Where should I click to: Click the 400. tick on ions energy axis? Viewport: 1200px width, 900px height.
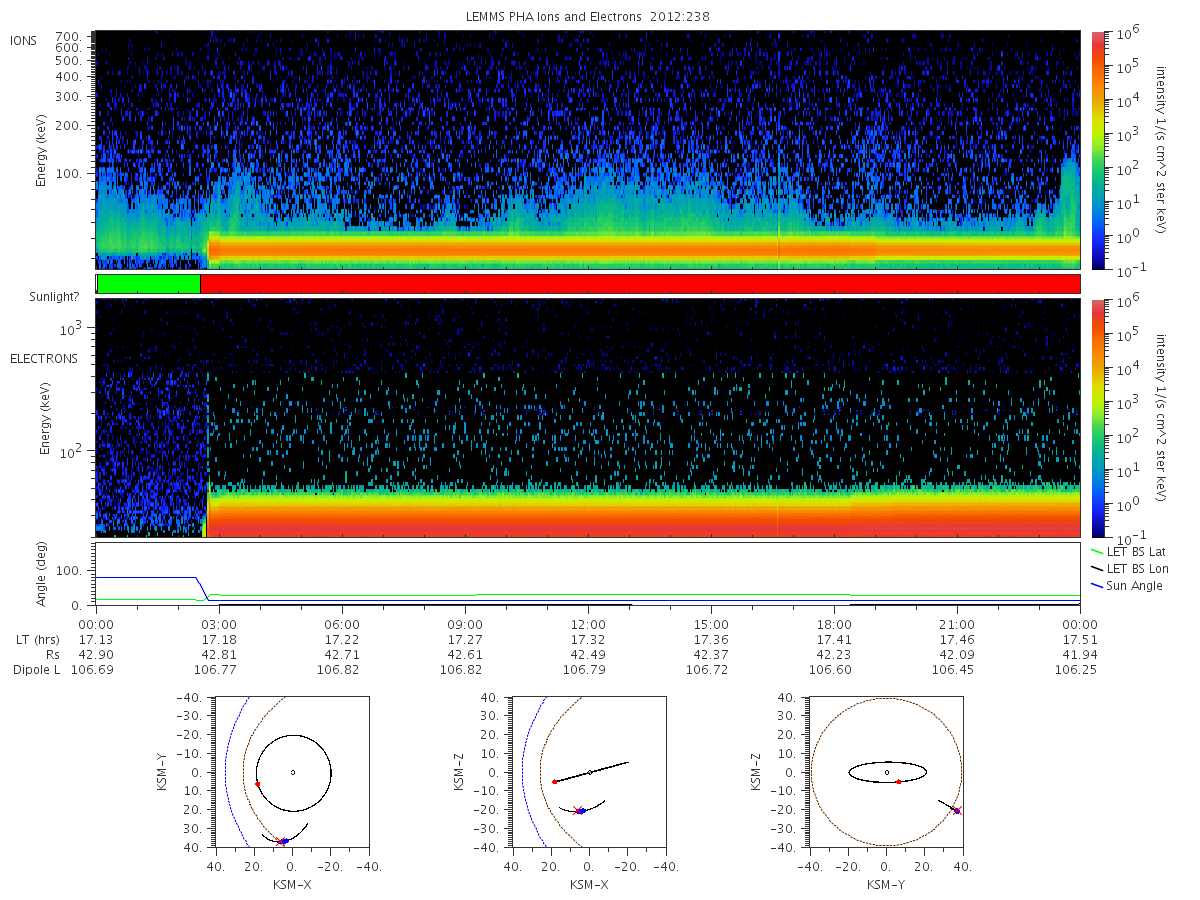tap(67, 76)
